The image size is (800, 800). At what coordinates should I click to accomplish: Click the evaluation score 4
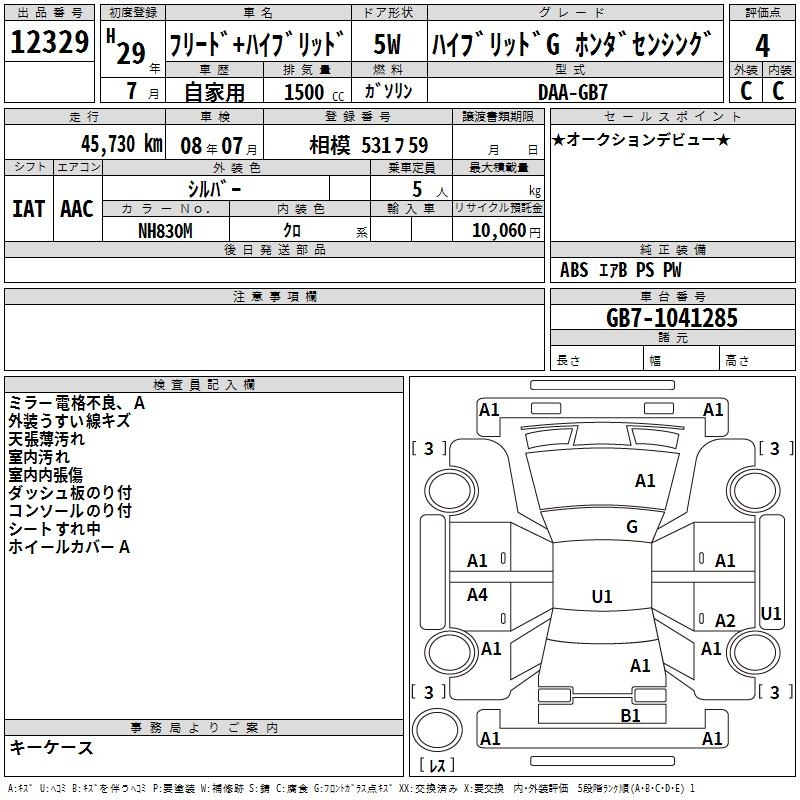click(762, 45)
